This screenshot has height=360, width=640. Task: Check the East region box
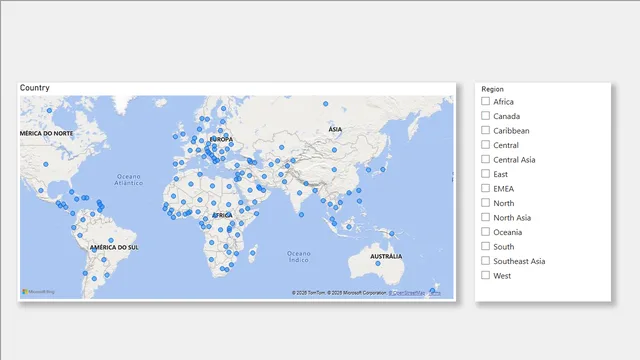[x=485, y=174]
